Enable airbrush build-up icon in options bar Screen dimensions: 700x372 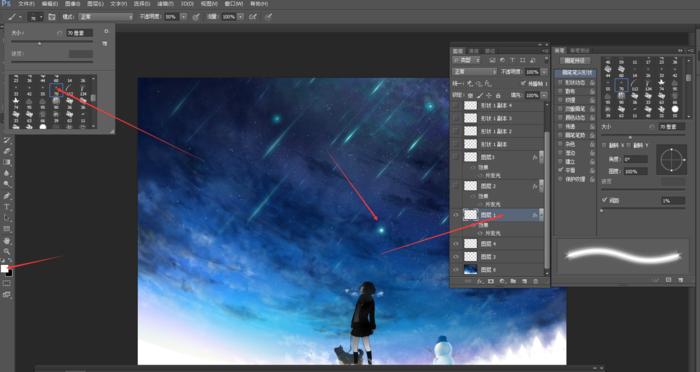tap(253, 17)
